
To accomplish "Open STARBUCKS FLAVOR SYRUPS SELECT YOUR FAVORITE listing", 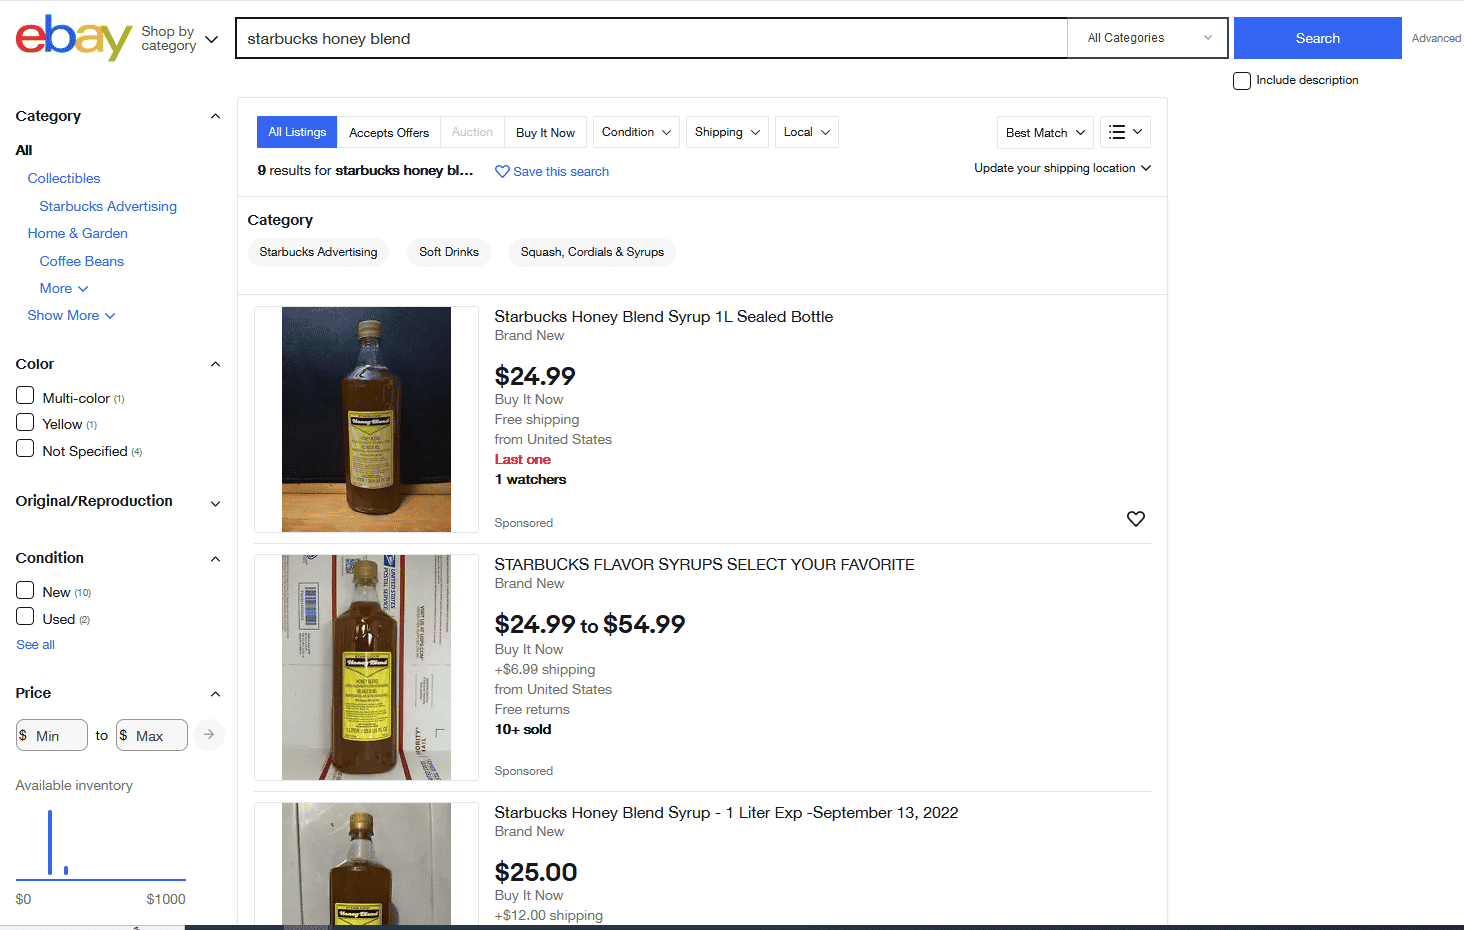I will point(704,565).
